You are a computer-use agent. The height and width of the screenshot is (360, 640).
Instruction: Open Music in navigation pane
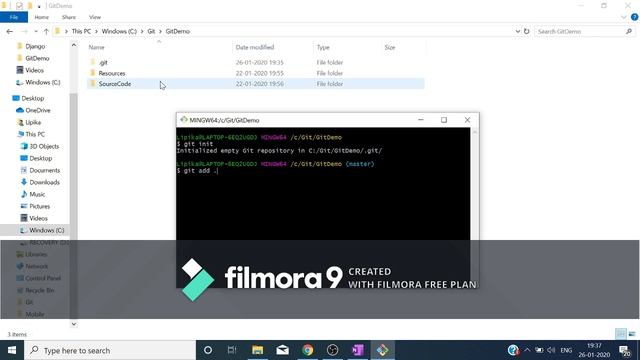point(37,194)
